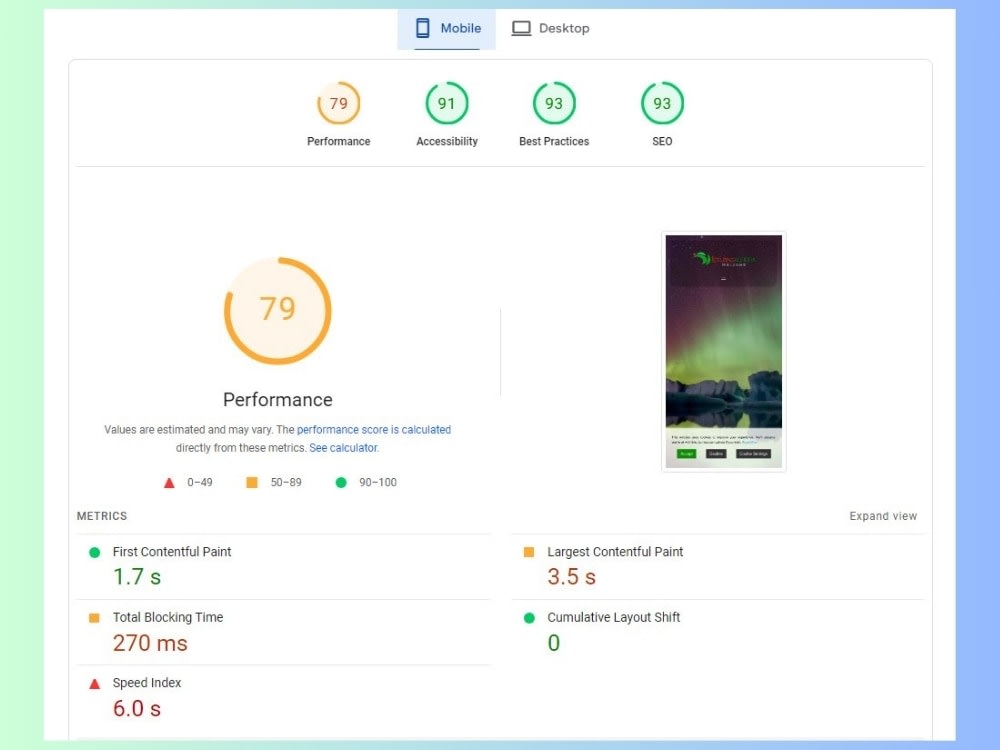Expand the metrics with Expand view
This screenshot has width=1000, height=750.
[883, 516]
